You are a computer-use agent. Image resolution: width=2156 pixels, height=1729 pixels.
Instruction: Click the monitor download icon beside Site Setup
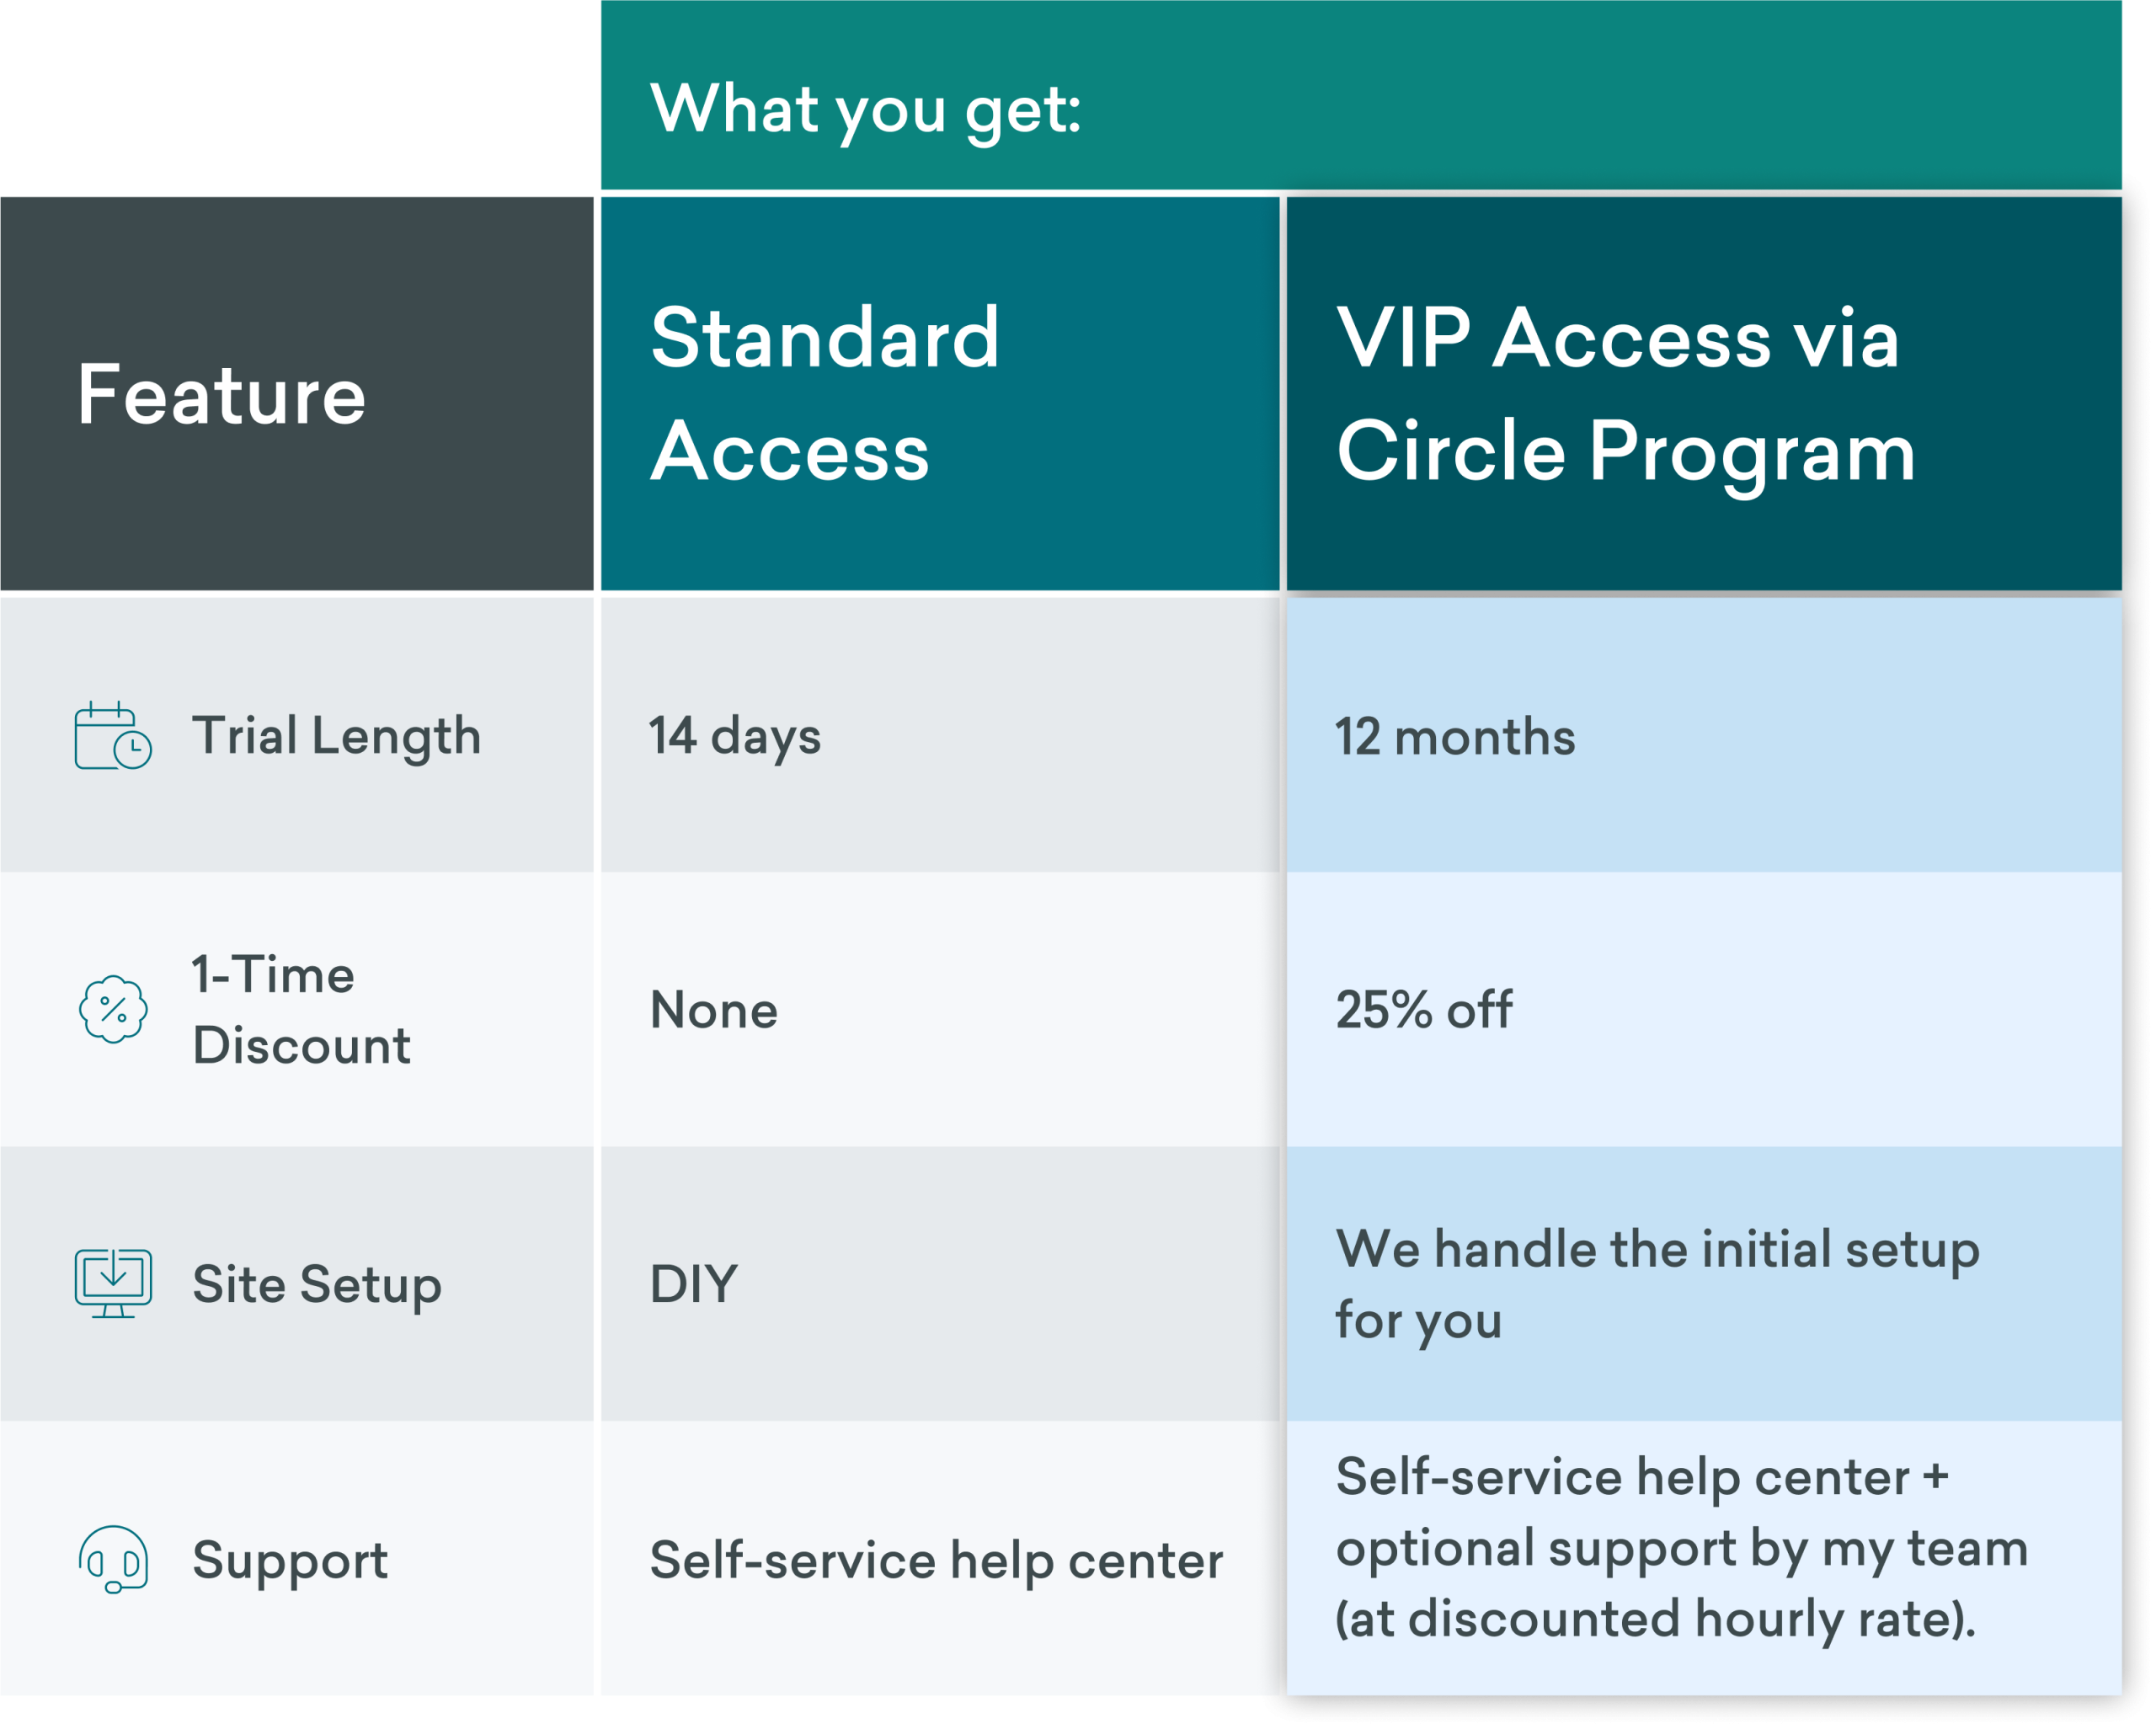click(x=113, y=1283)
